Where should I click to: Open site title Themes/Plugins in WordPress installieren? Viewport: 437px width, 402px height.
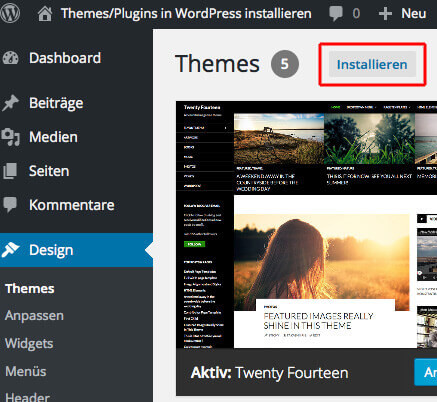coord(186,14)
